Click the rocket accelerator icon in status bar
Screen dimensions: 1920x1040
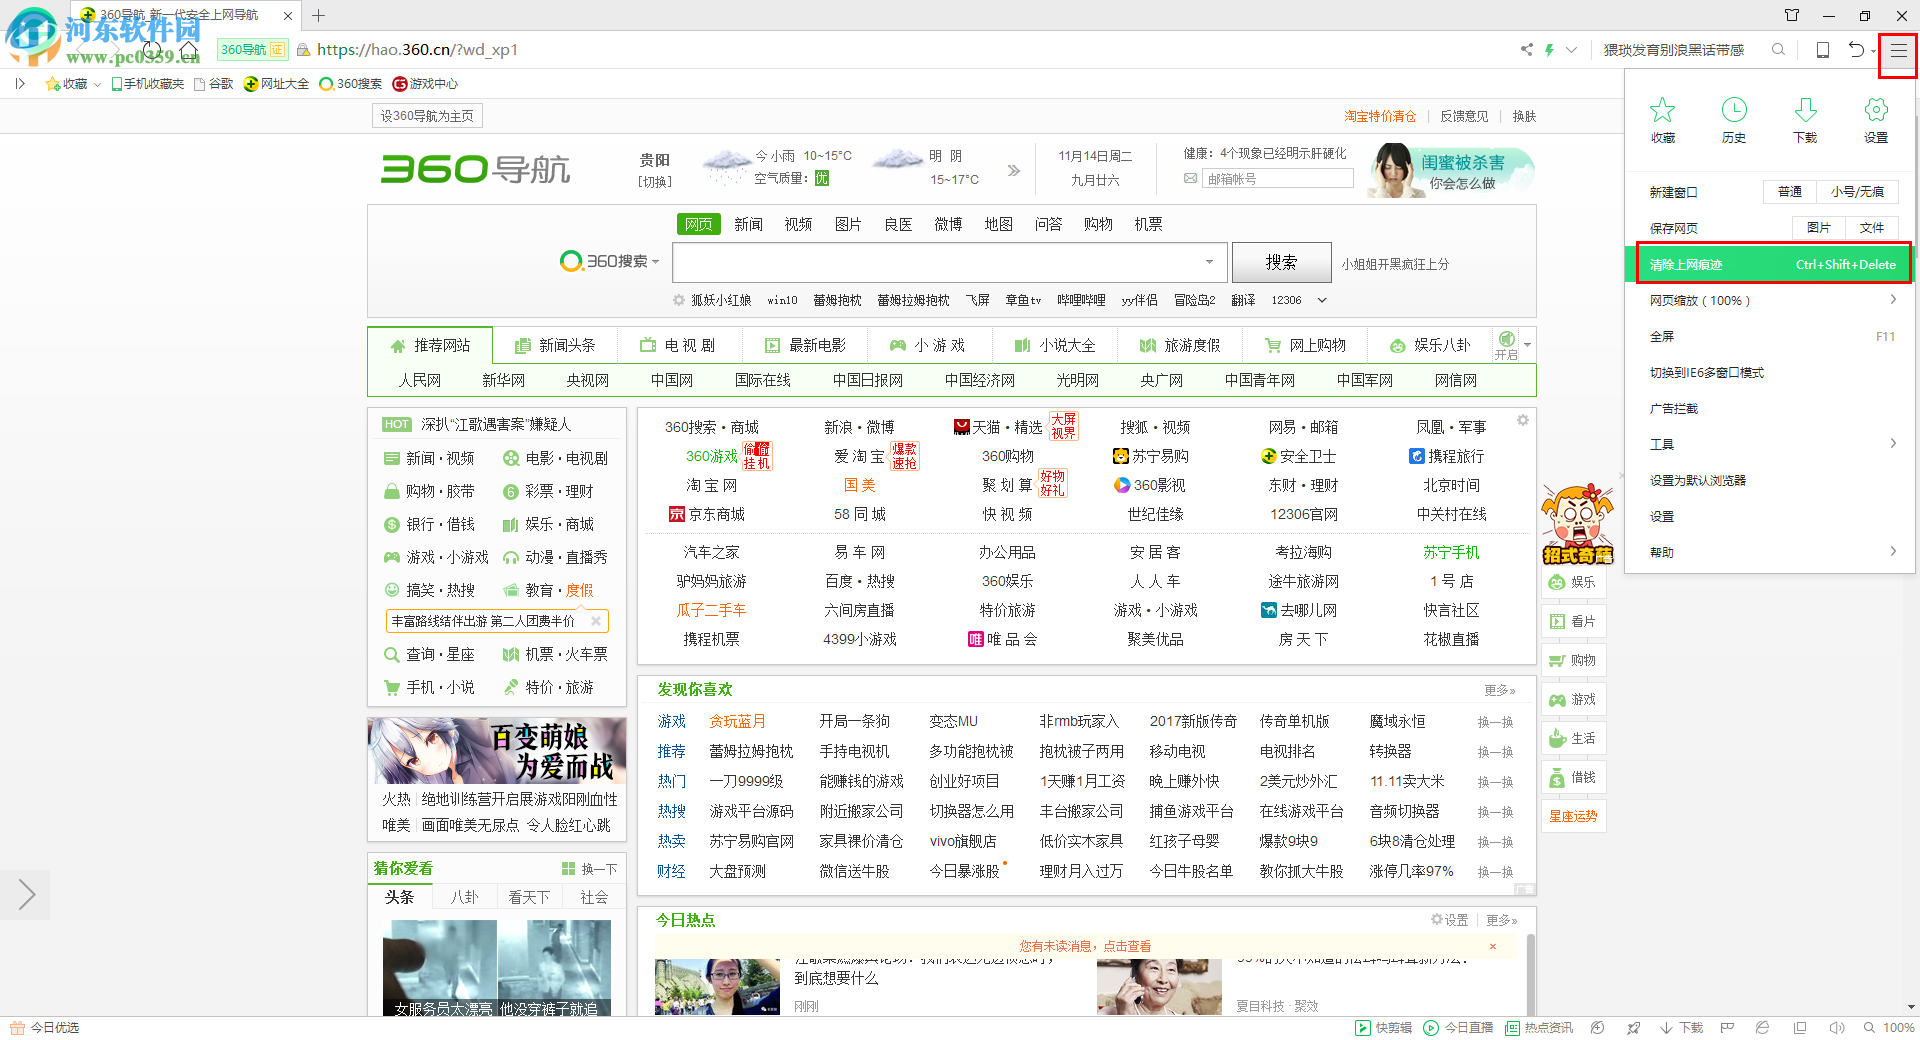tap(1633, 1028)
